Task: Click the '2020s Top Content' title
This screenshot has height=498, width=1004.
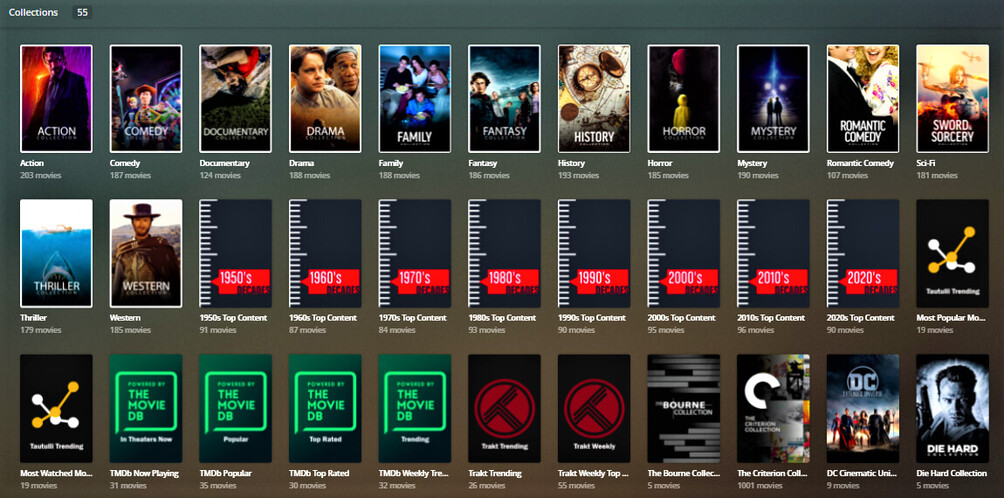Action: (x=861, y=318)
